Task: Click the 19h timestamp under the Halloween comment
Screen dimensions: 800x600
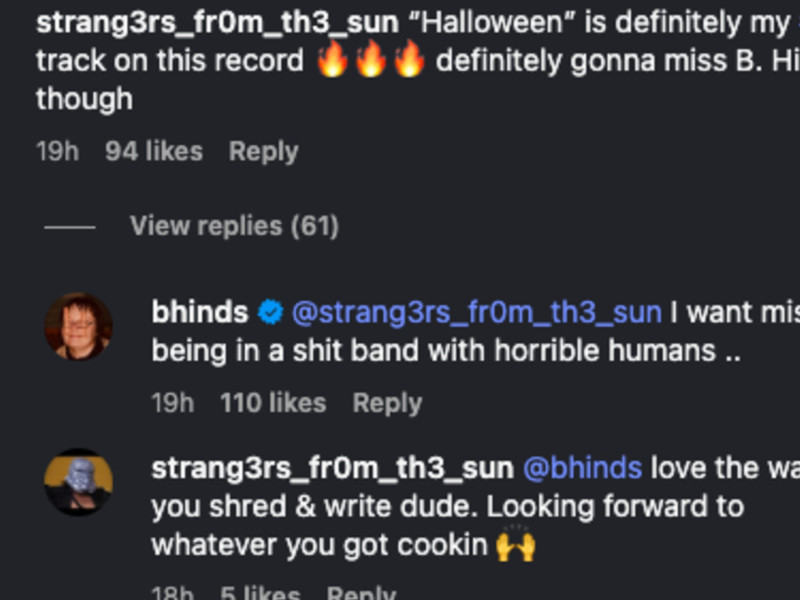Action: coord(57,151)
